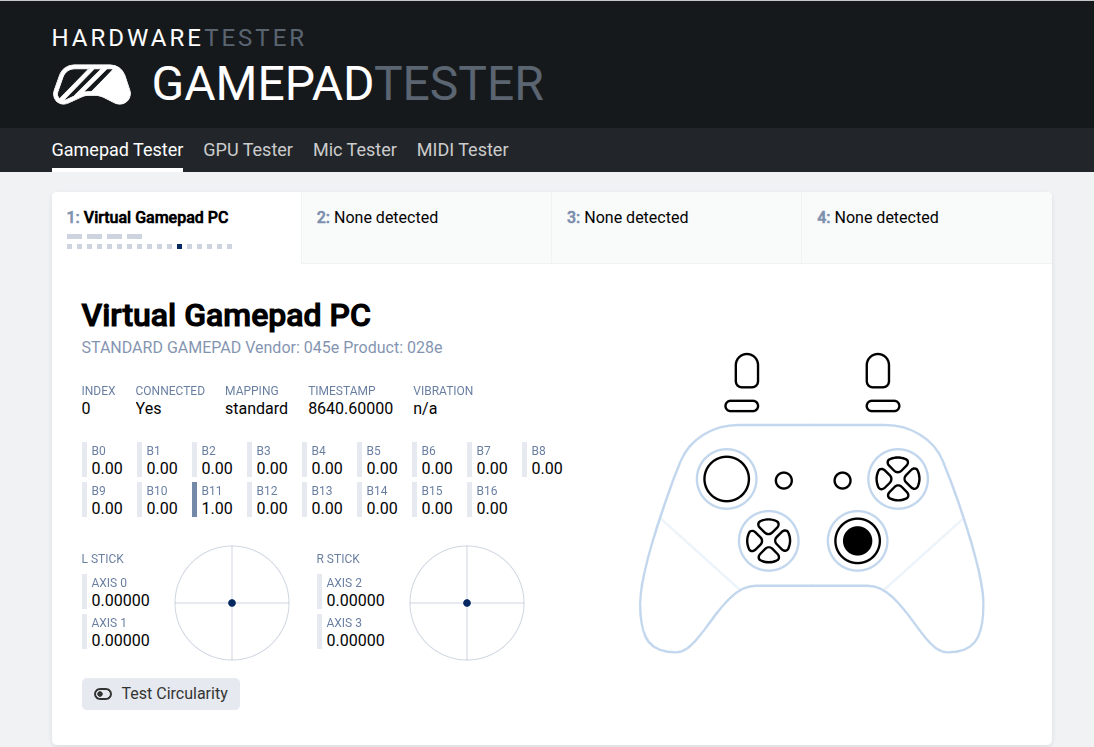Click the right analog stick circle display
Image resolution: width=1094 pixels, height=747 pixels.
click(467, 603)
